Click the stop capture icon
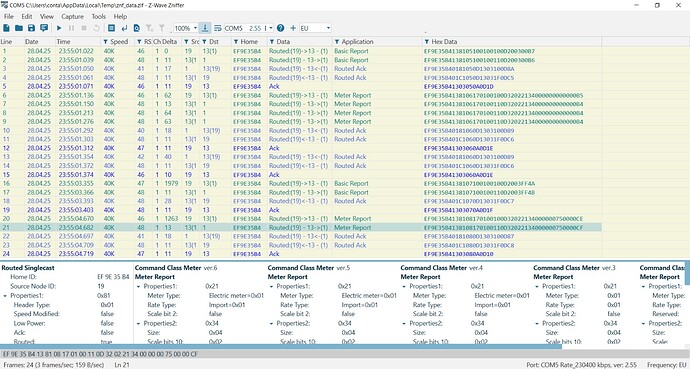 pyautogui.click(x=84, y=28)
